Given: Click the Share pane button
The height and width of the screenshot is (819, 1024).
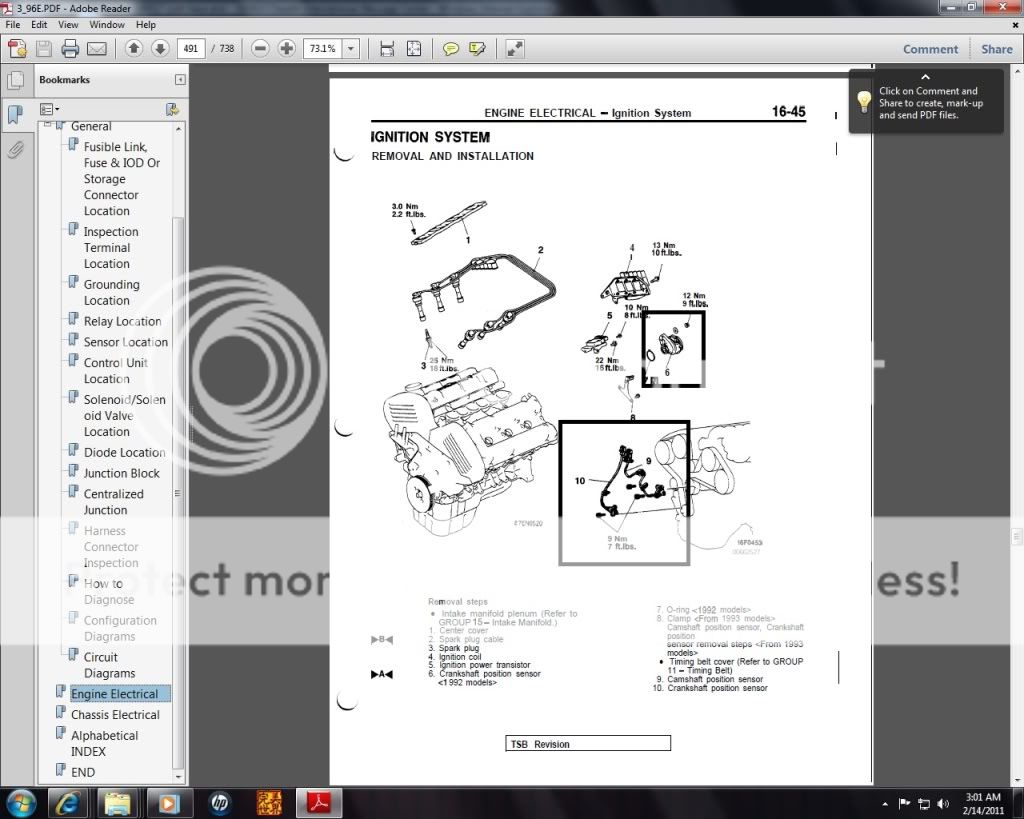Looking at the screenshot, I should (996, 49).
